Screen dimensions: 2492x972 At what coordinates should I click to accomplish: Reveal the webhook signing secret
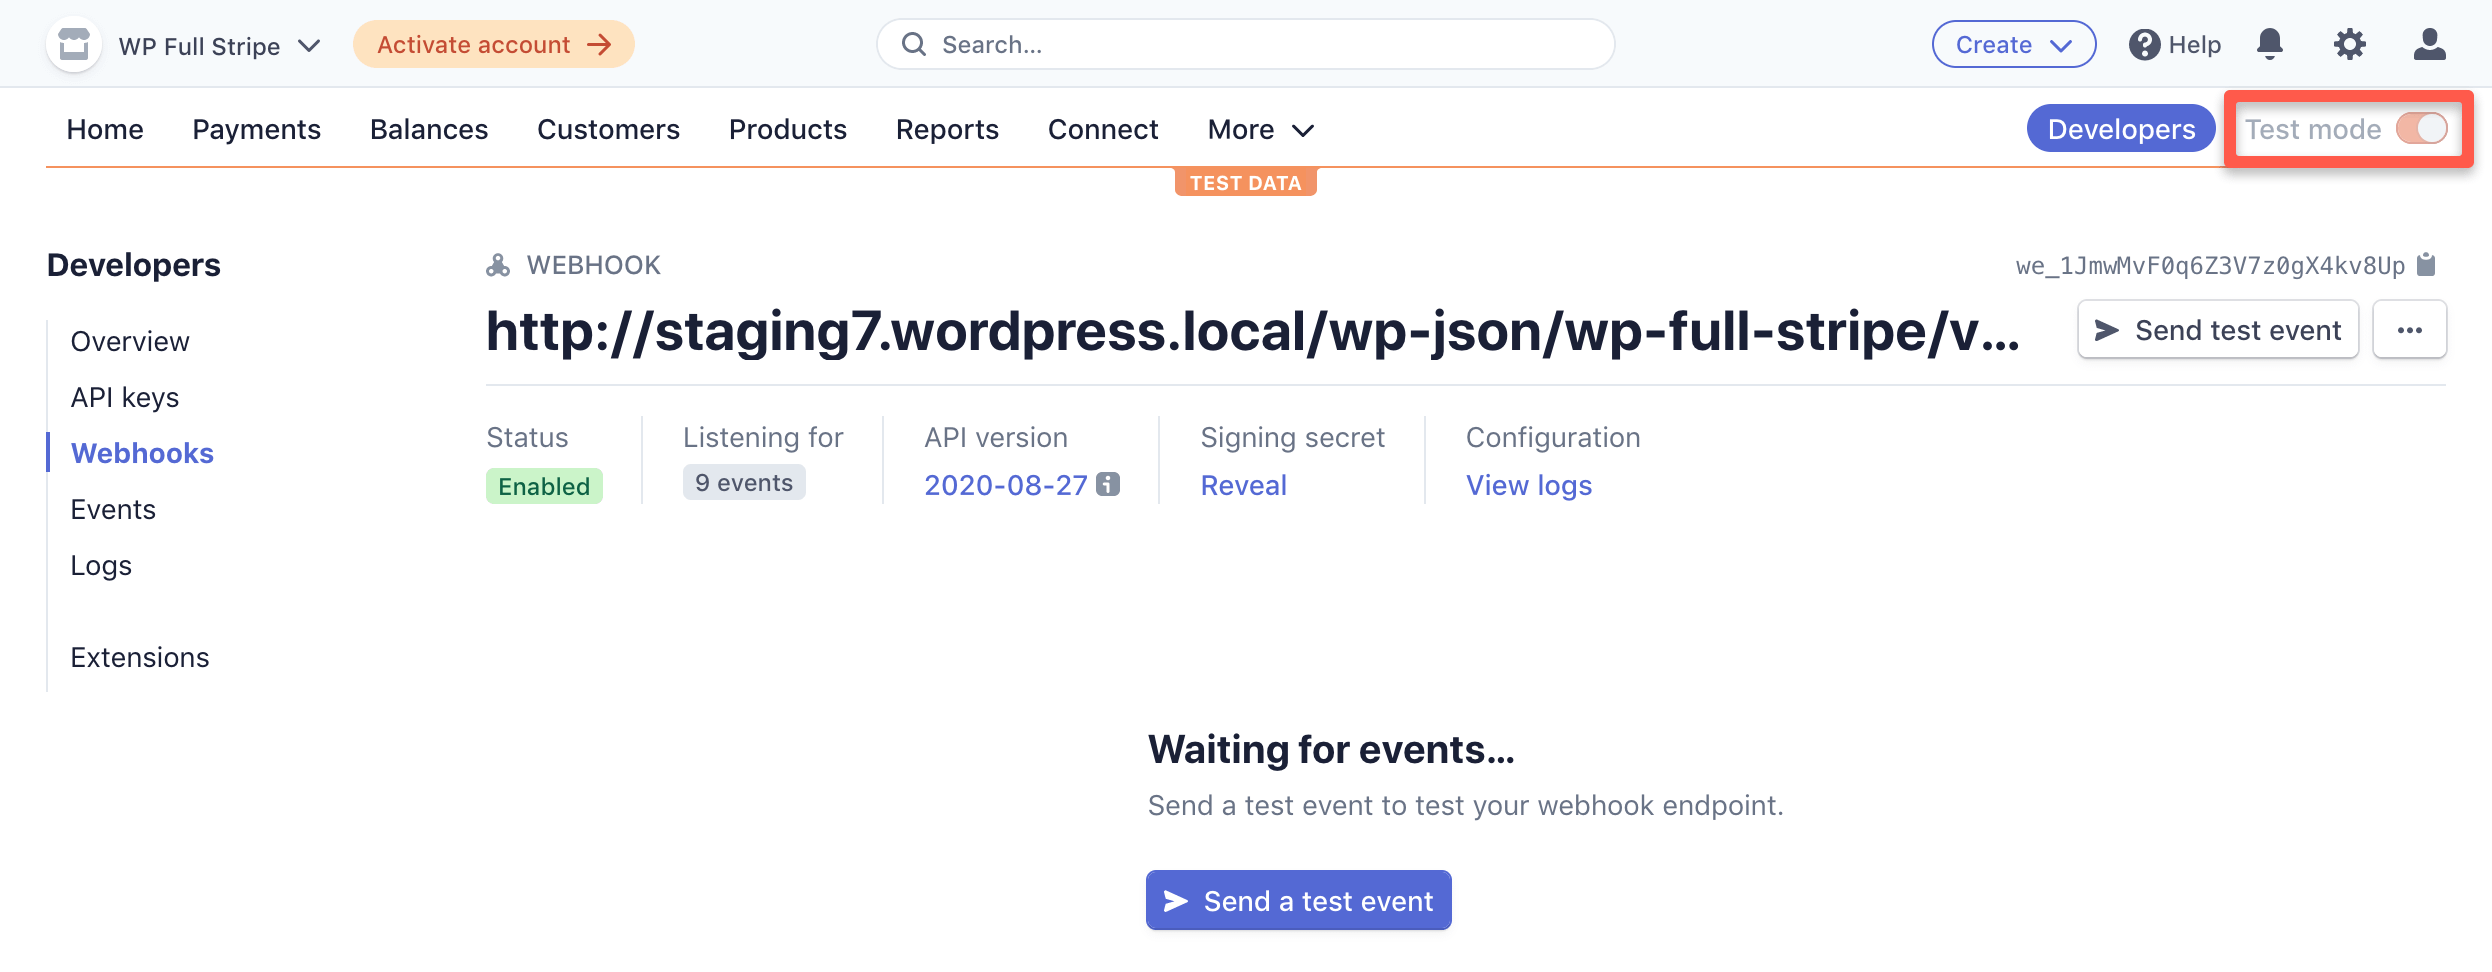[x=1243, y=484]
